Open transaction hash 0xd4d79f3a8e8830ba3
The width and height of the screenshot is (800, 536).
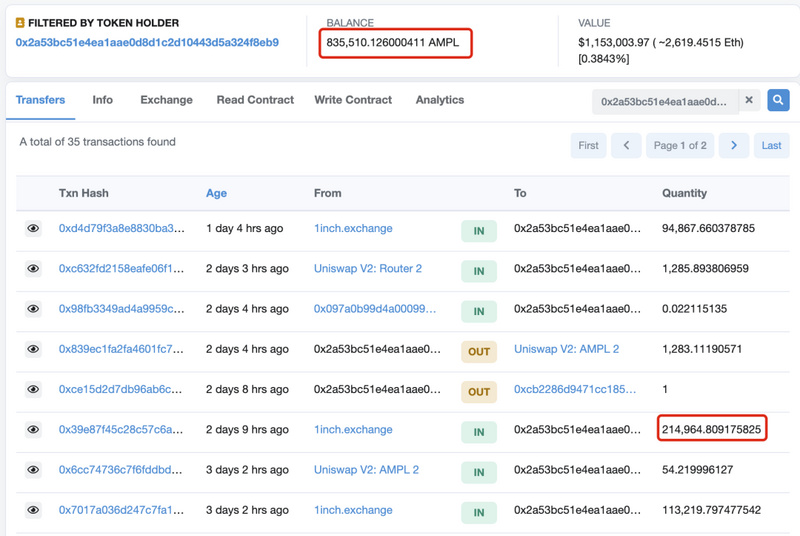pyautogui.click(x=121, y=228)
